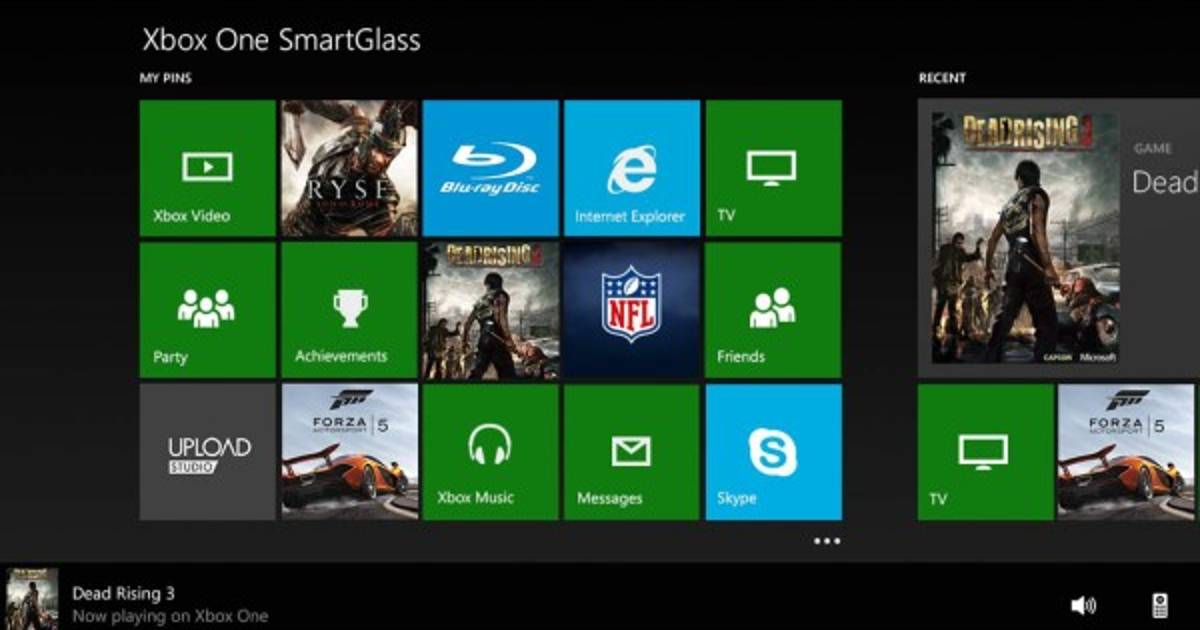
Task: Expand more pins with the ellipsis
Action: (x=827, y=541)
